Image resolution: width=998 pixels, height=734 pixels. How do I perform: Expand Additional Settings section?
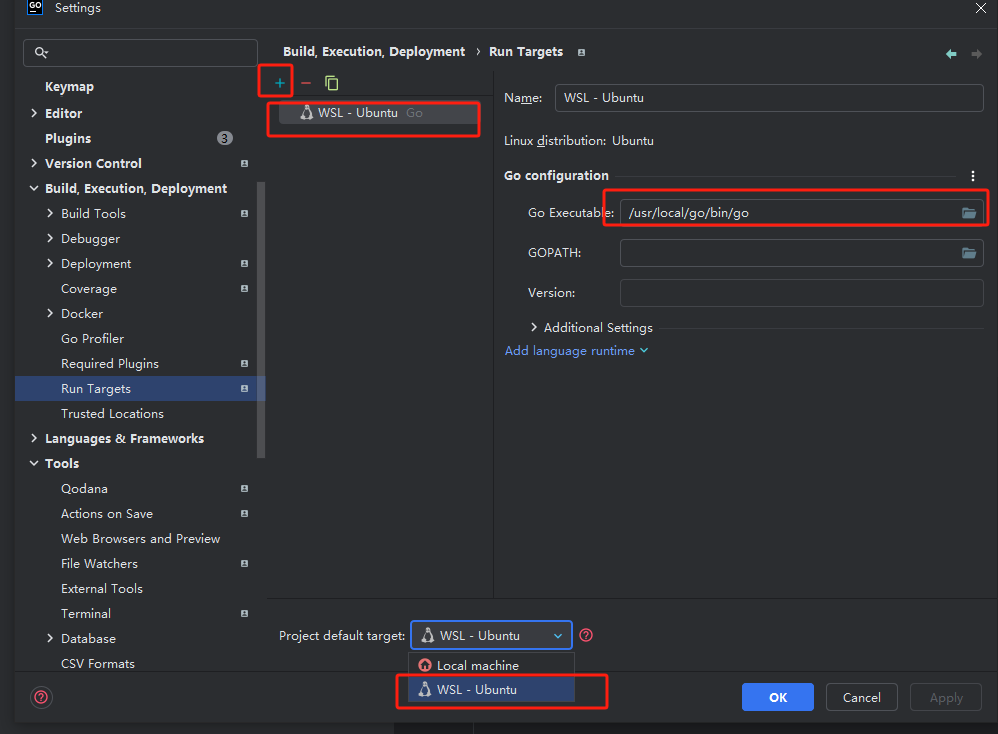[x=534, y=327]
